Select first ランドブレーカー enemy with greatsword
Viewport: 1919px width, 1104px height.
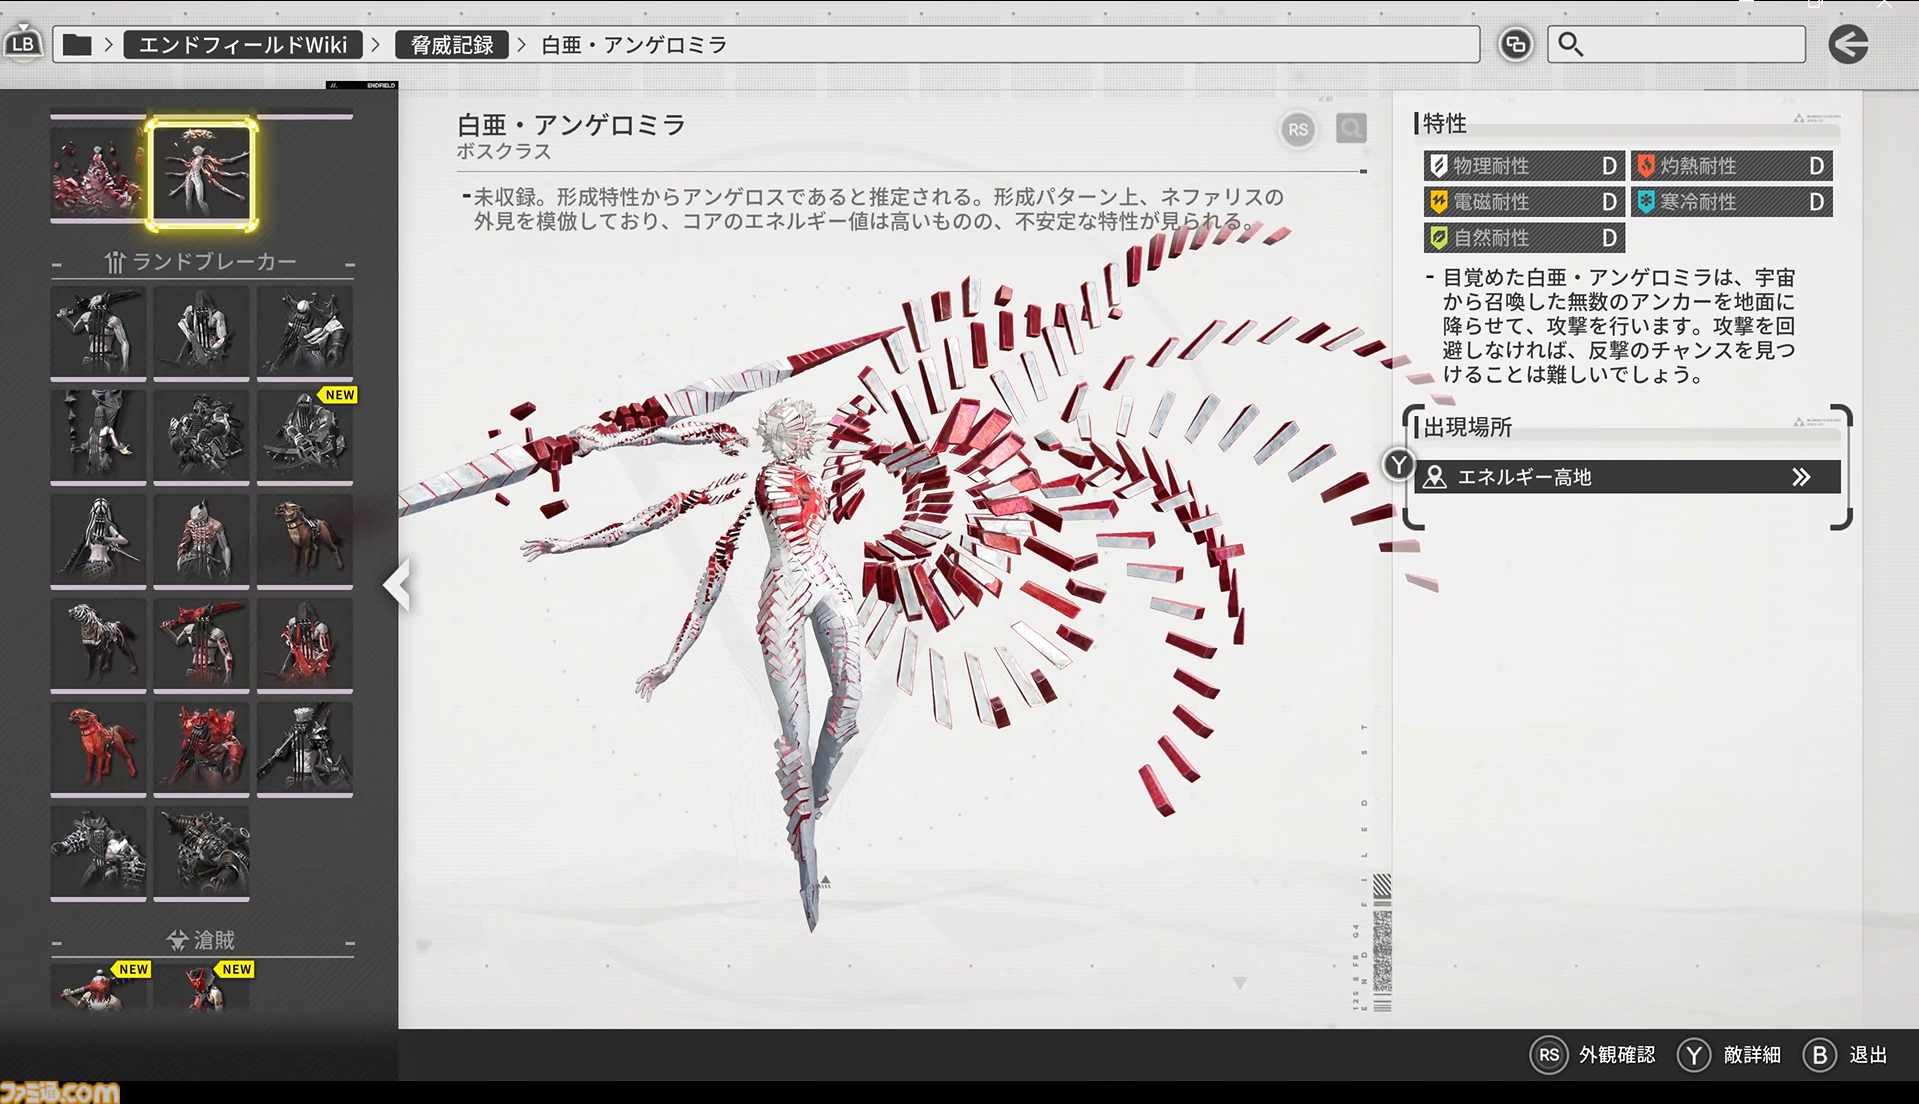98,332
